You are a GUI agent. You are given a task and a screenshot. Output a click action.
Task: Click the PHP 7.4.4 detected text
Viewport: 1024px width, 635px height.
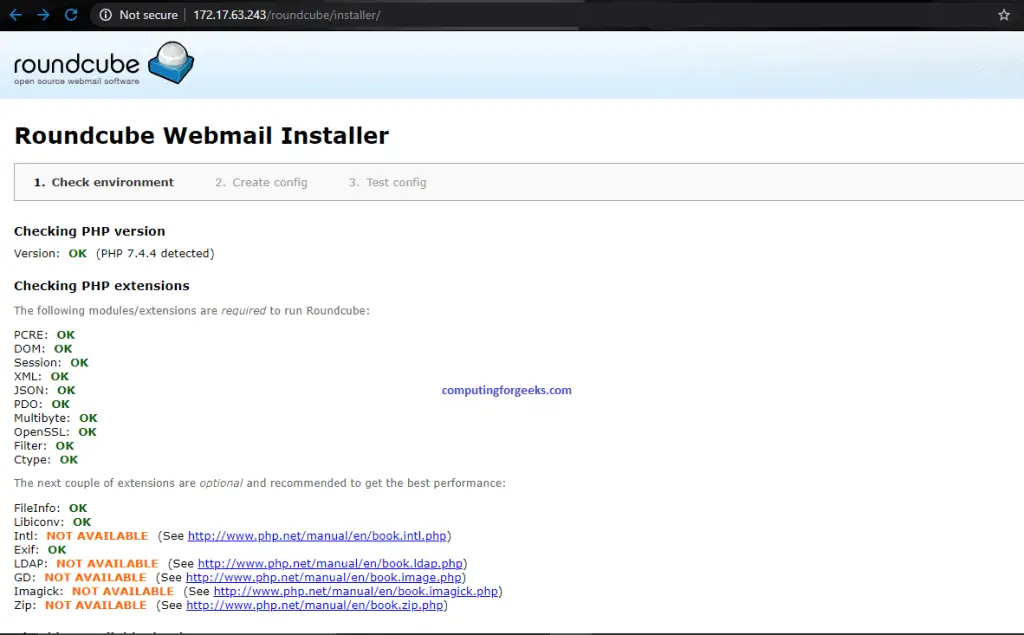155,253
